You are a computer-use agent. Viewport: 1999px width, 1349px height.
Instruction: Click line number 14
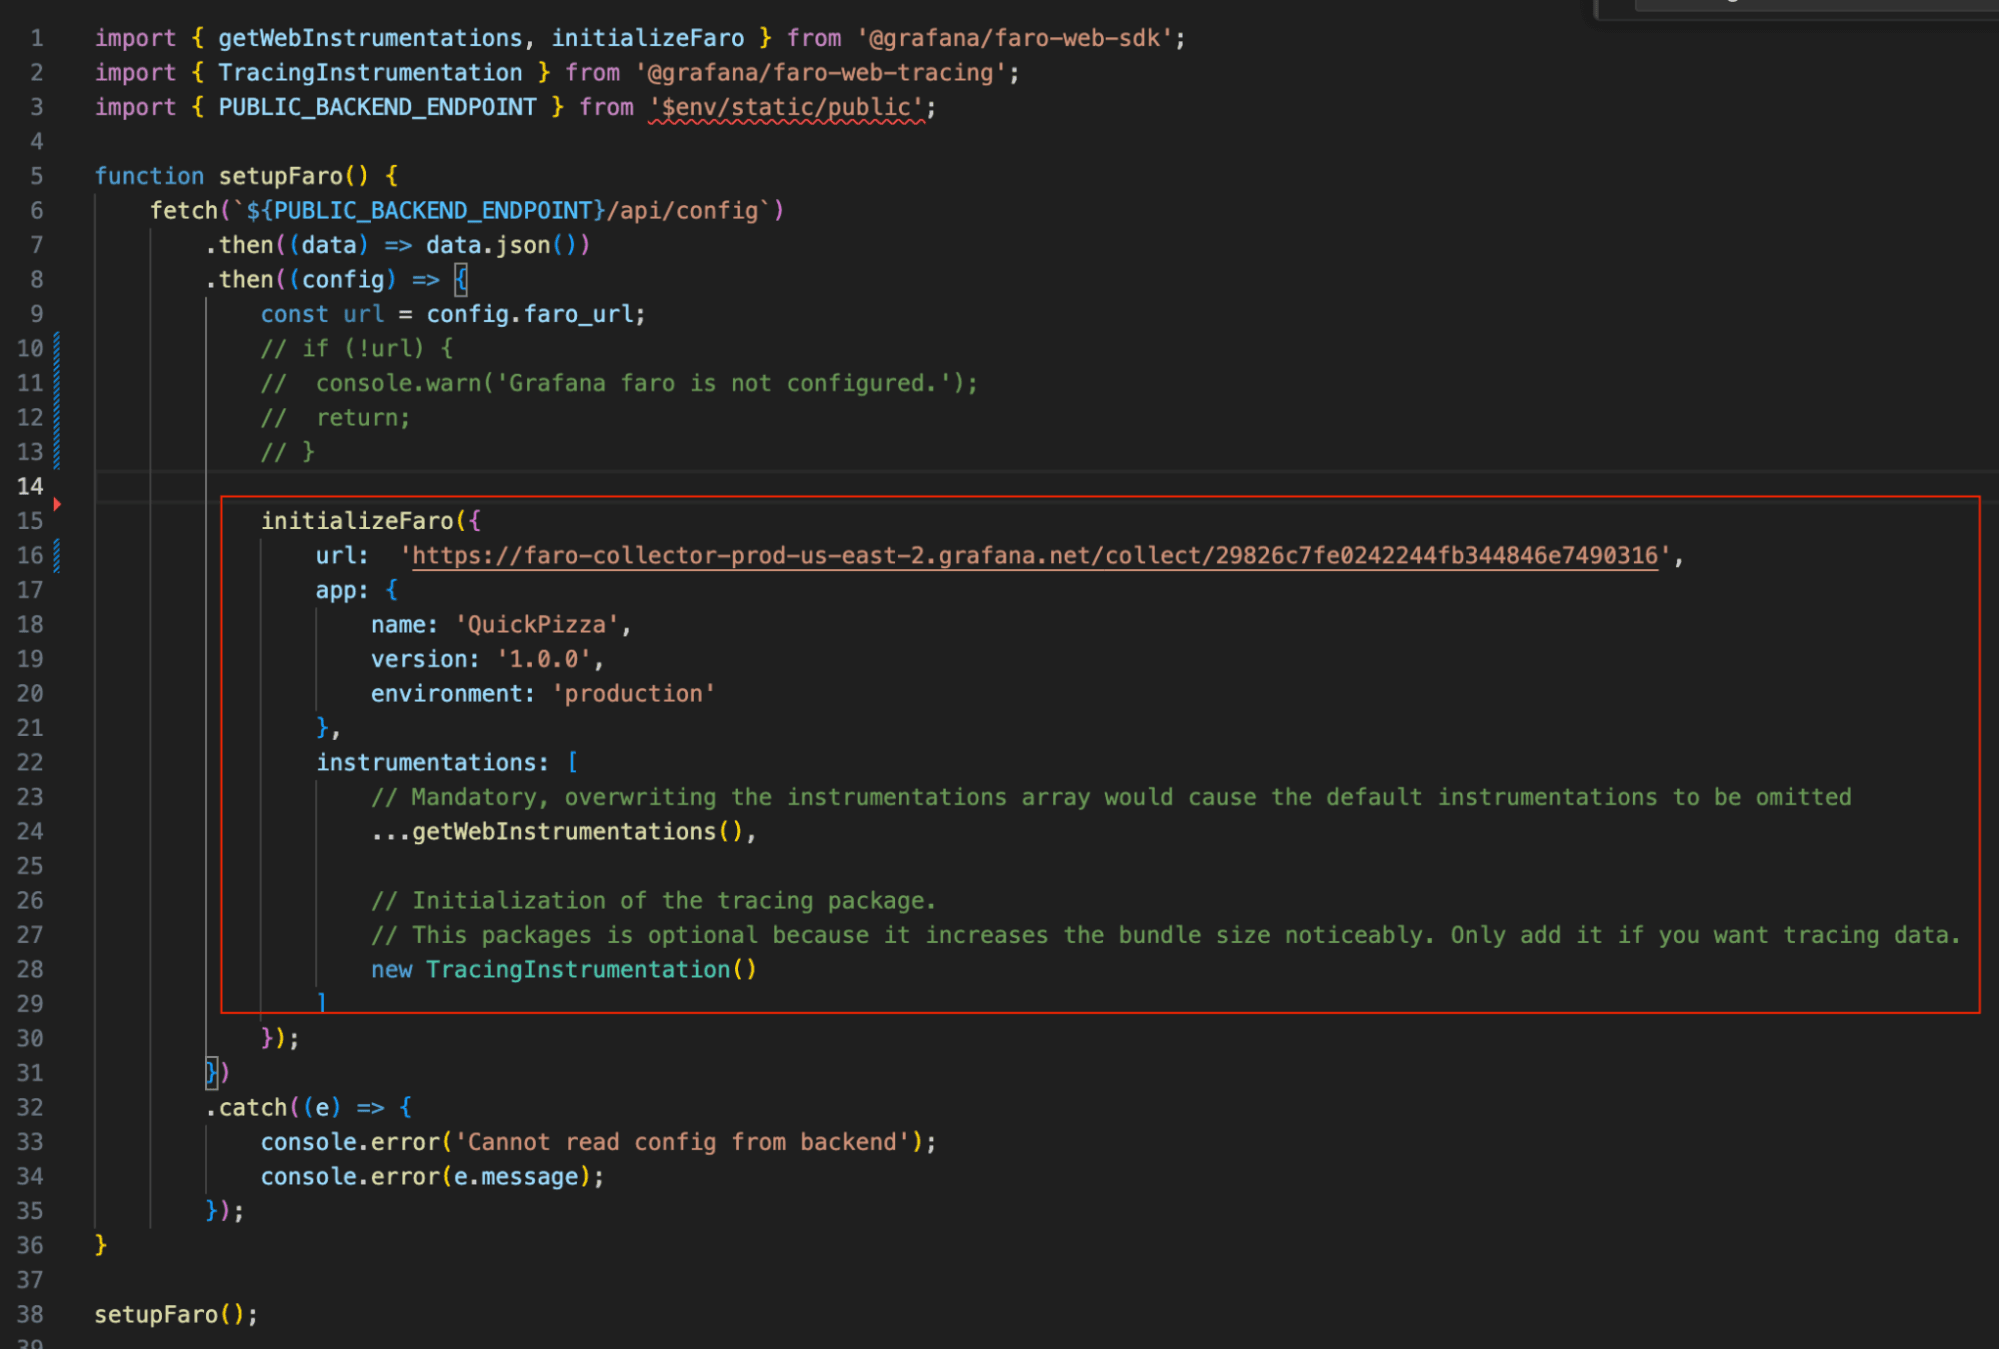click(31, 486)
